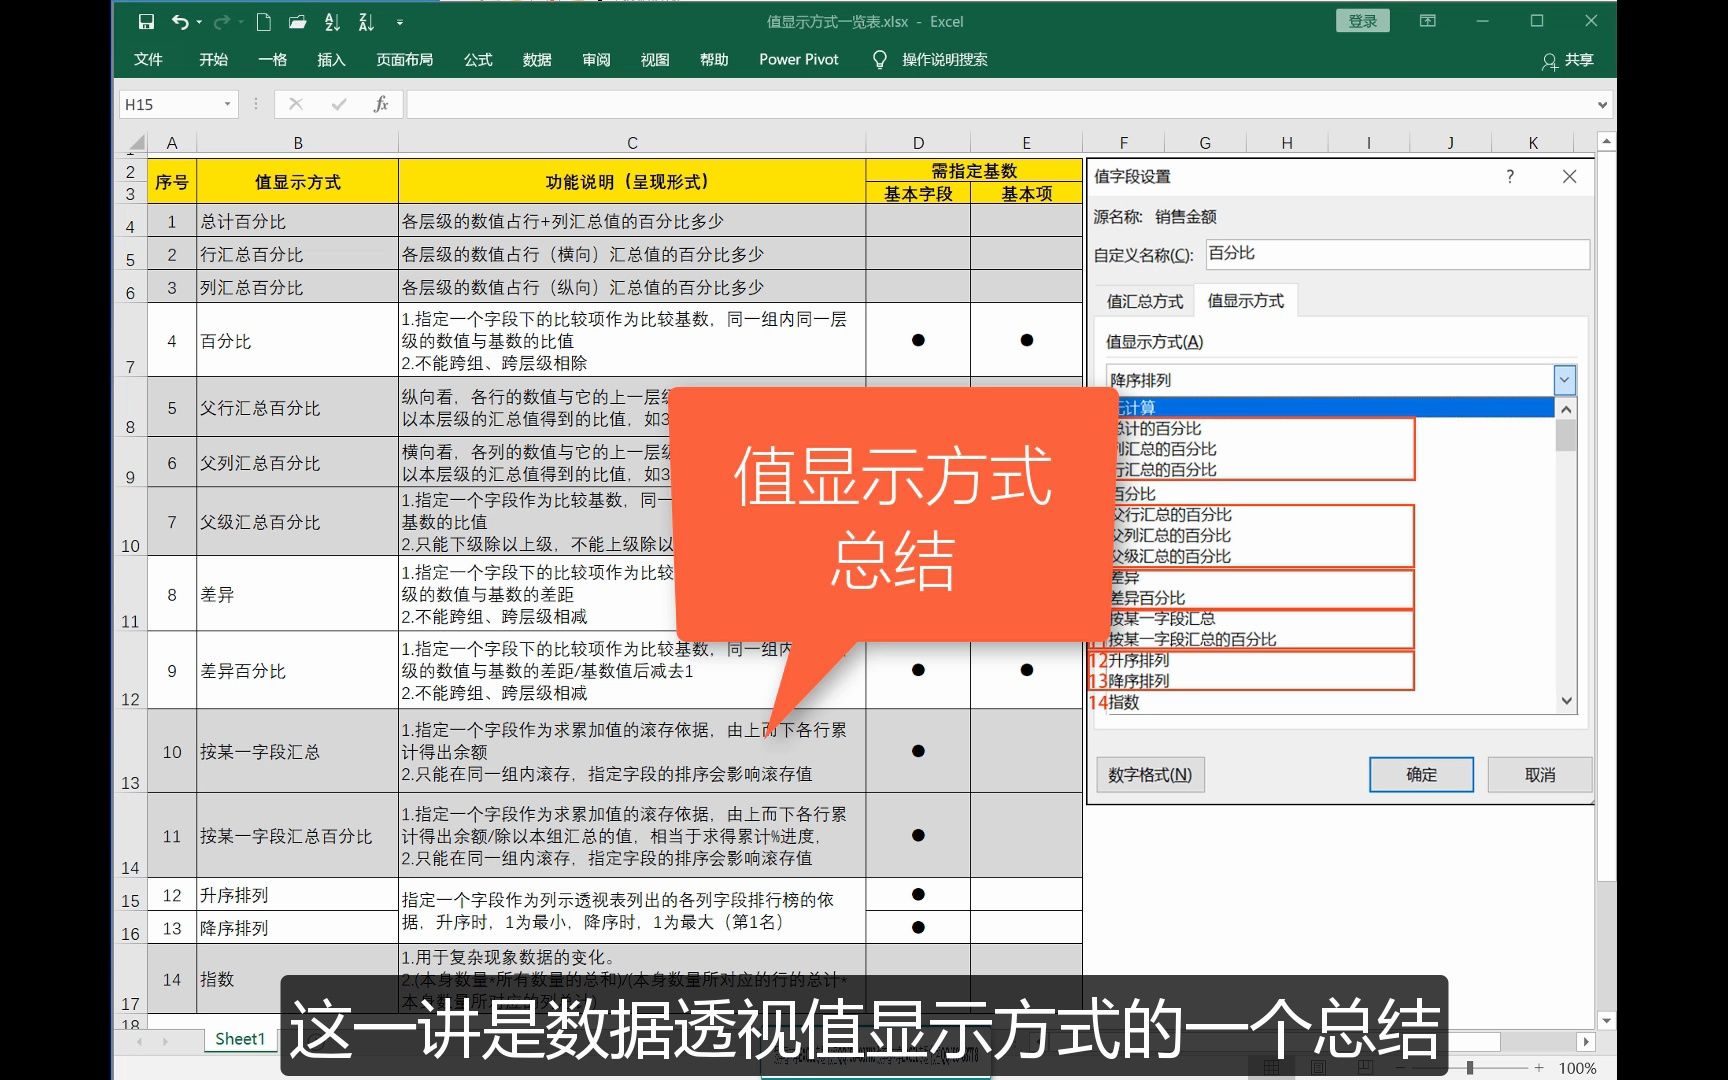
Task: Switch to the 值汇总方式 tab
Action: pos(1143,300)
